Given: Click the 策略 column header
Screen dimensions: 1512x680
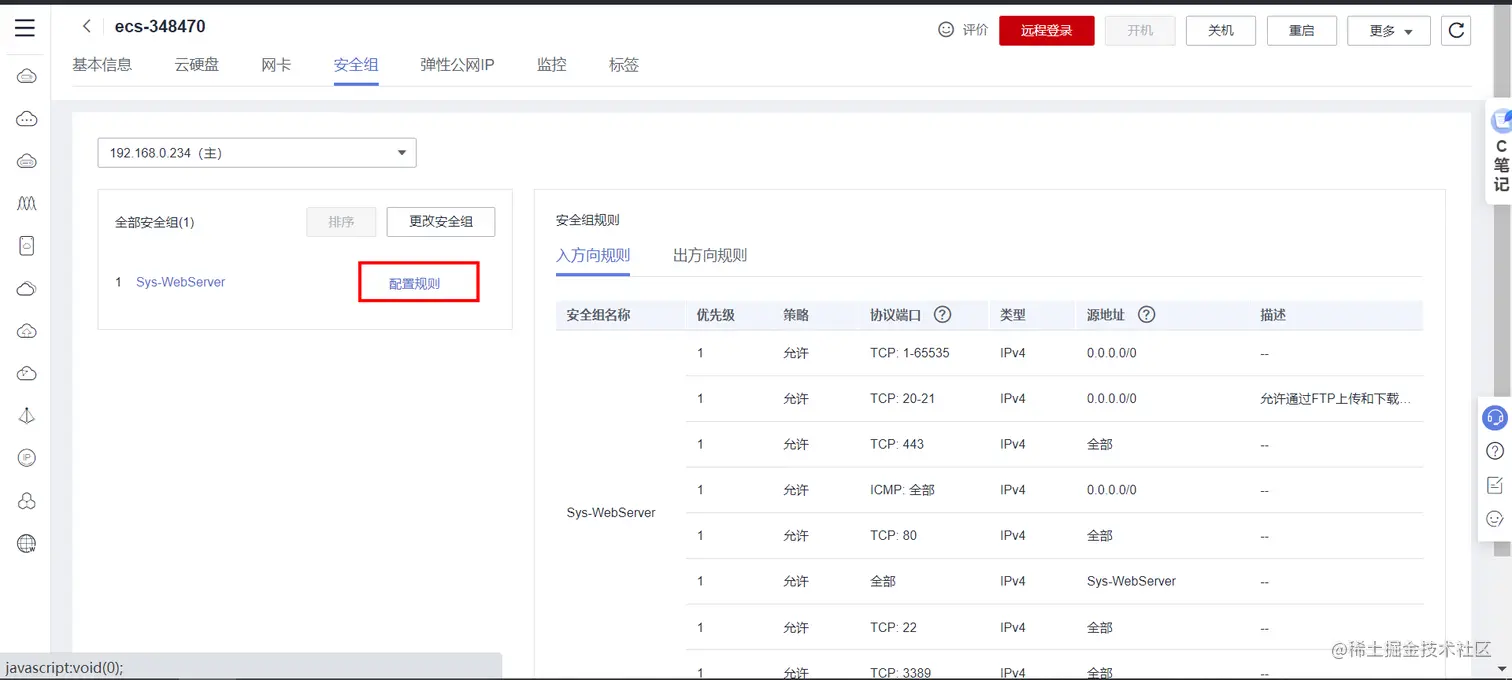Looking at the screenshot, I should point(796,314).
